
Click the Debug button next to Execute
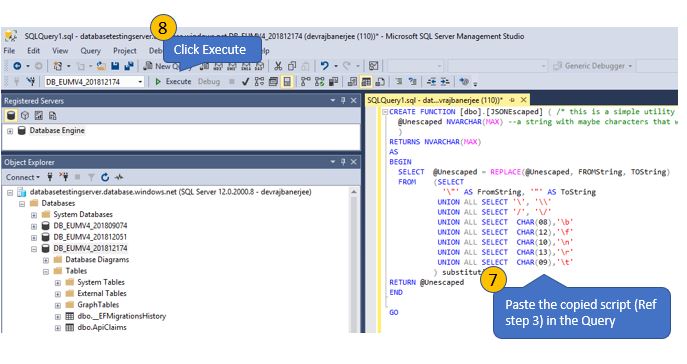point(209,81)
